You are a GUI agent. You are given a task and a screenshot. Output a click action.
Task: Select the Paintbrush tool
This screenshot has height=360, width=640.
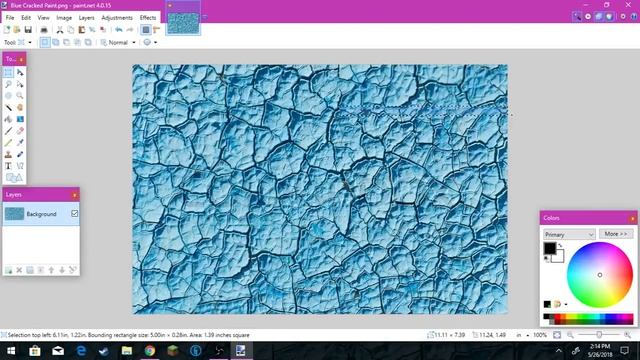tap(8, 131)
